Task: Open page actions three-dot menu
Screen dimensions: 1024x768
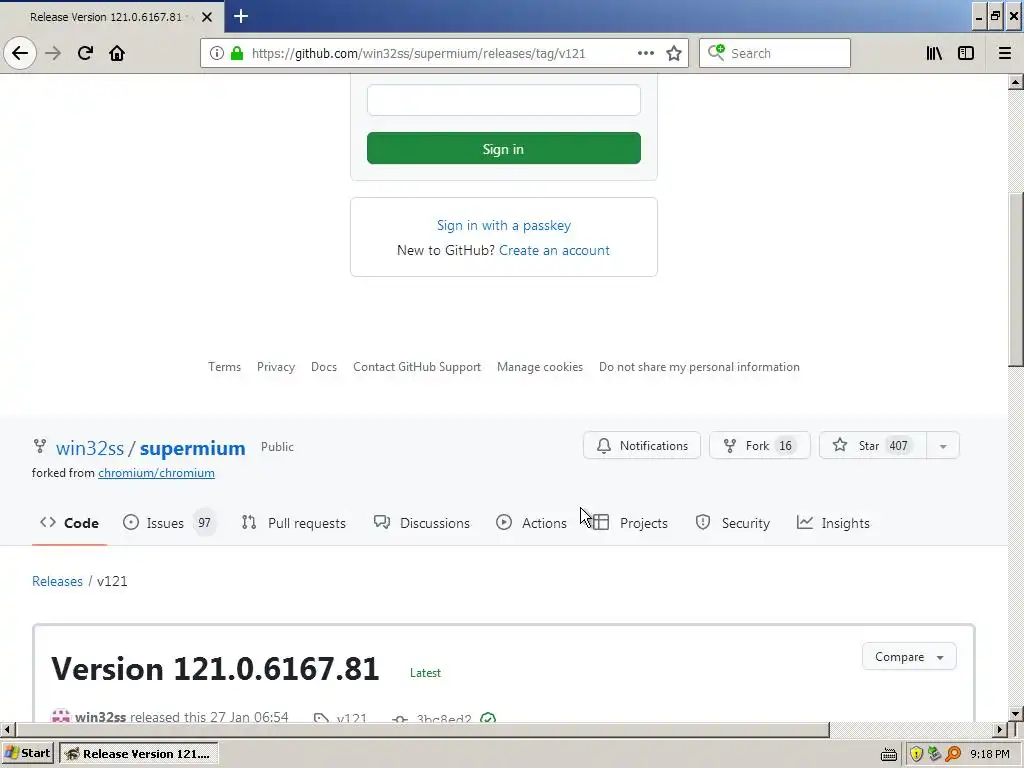Action: click(x=645, y=53)
